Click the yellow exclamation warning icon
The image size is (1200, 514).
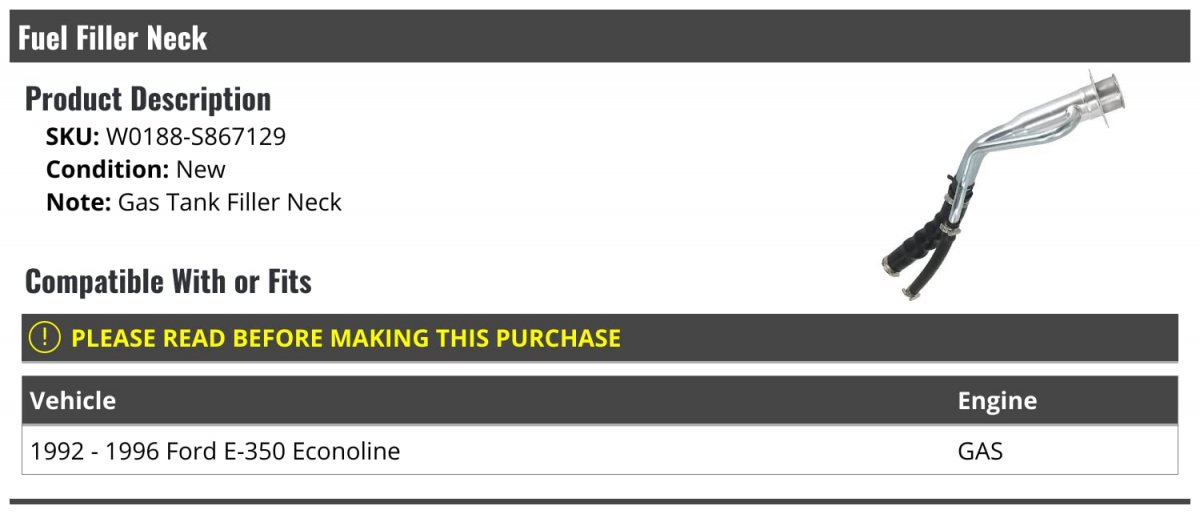click(x=45, y=337)
